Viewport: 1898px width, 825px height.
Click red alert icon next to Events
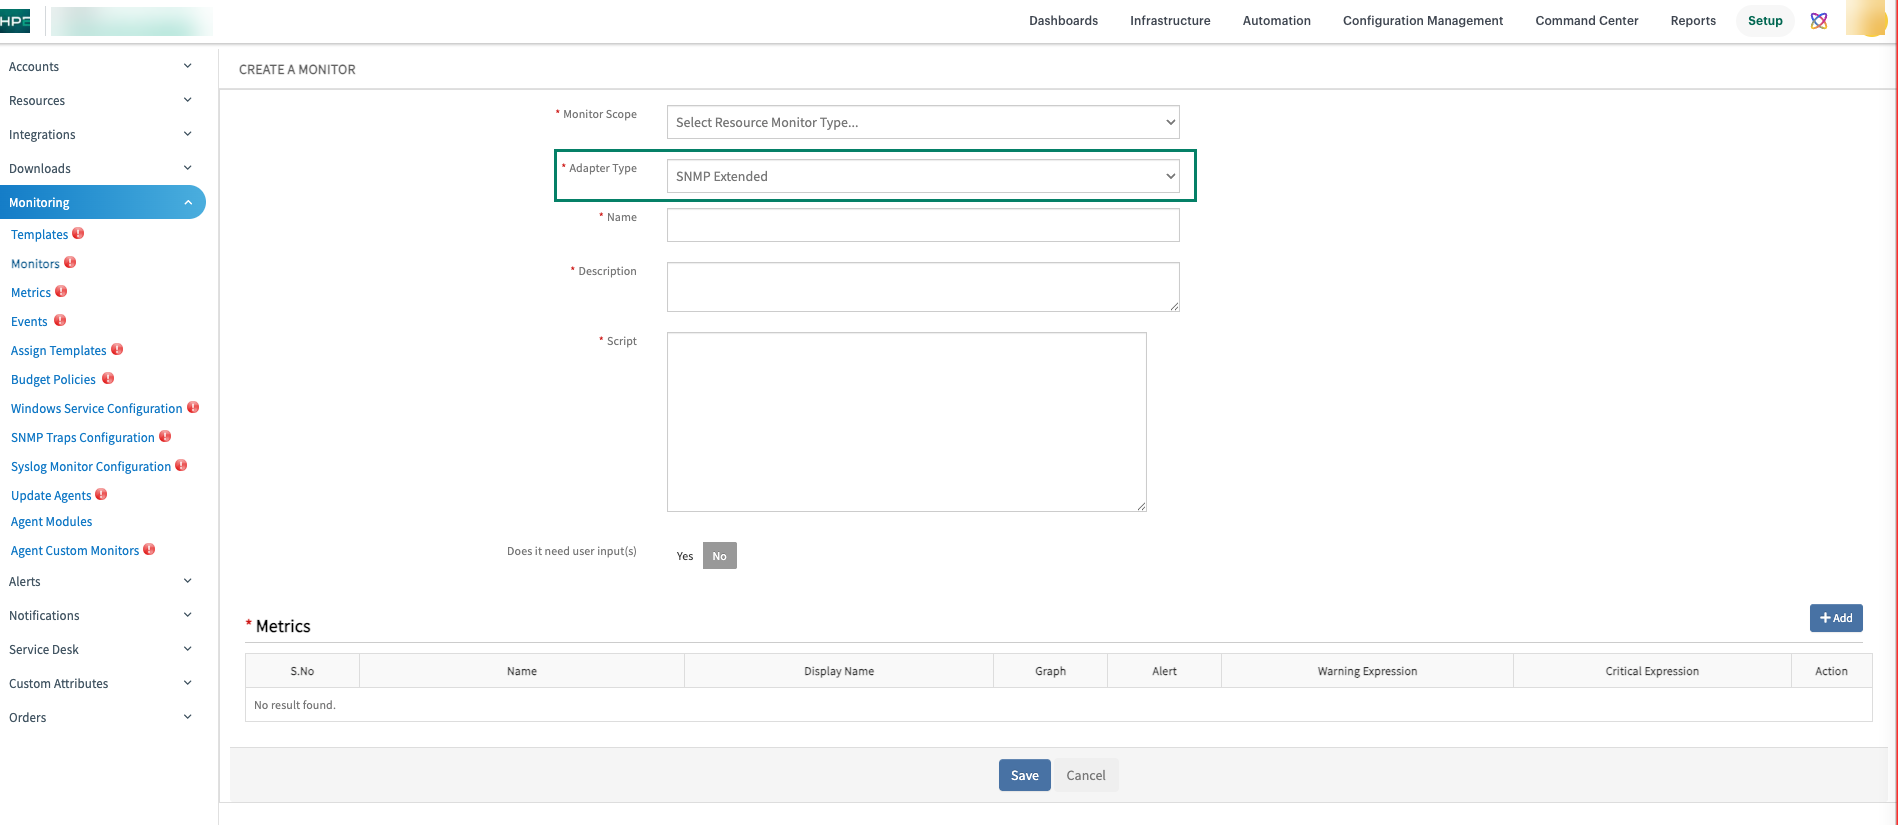tap(60, 321)
